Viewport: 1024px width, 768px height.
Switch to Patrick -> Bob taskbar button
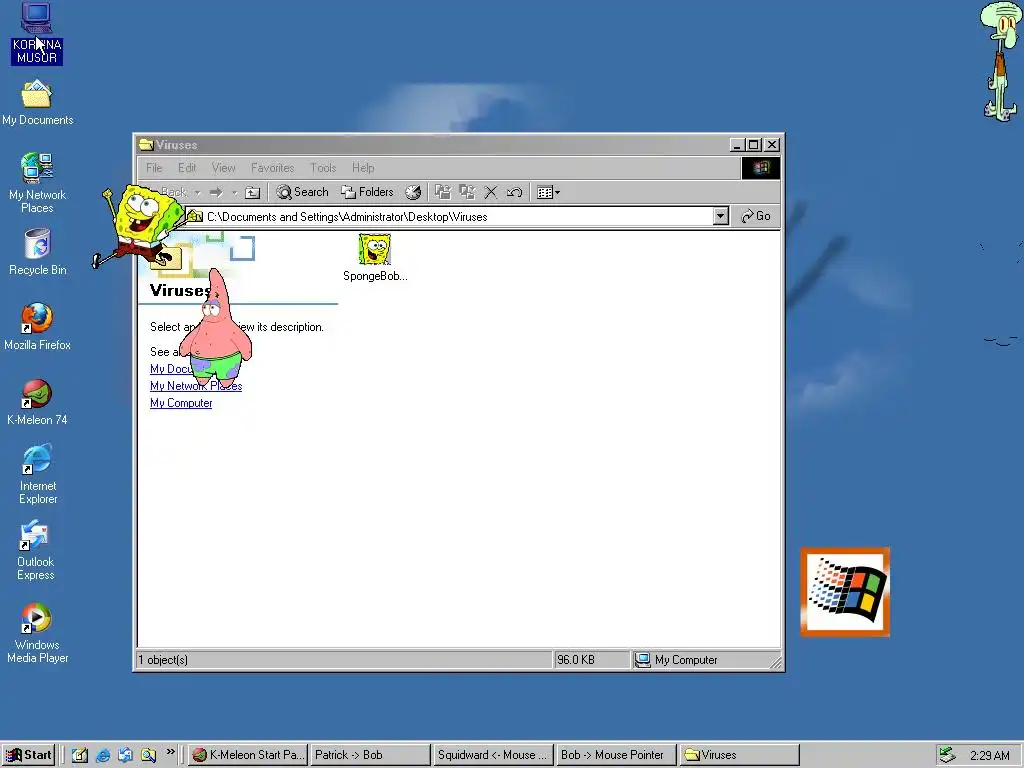coord(370,755)
